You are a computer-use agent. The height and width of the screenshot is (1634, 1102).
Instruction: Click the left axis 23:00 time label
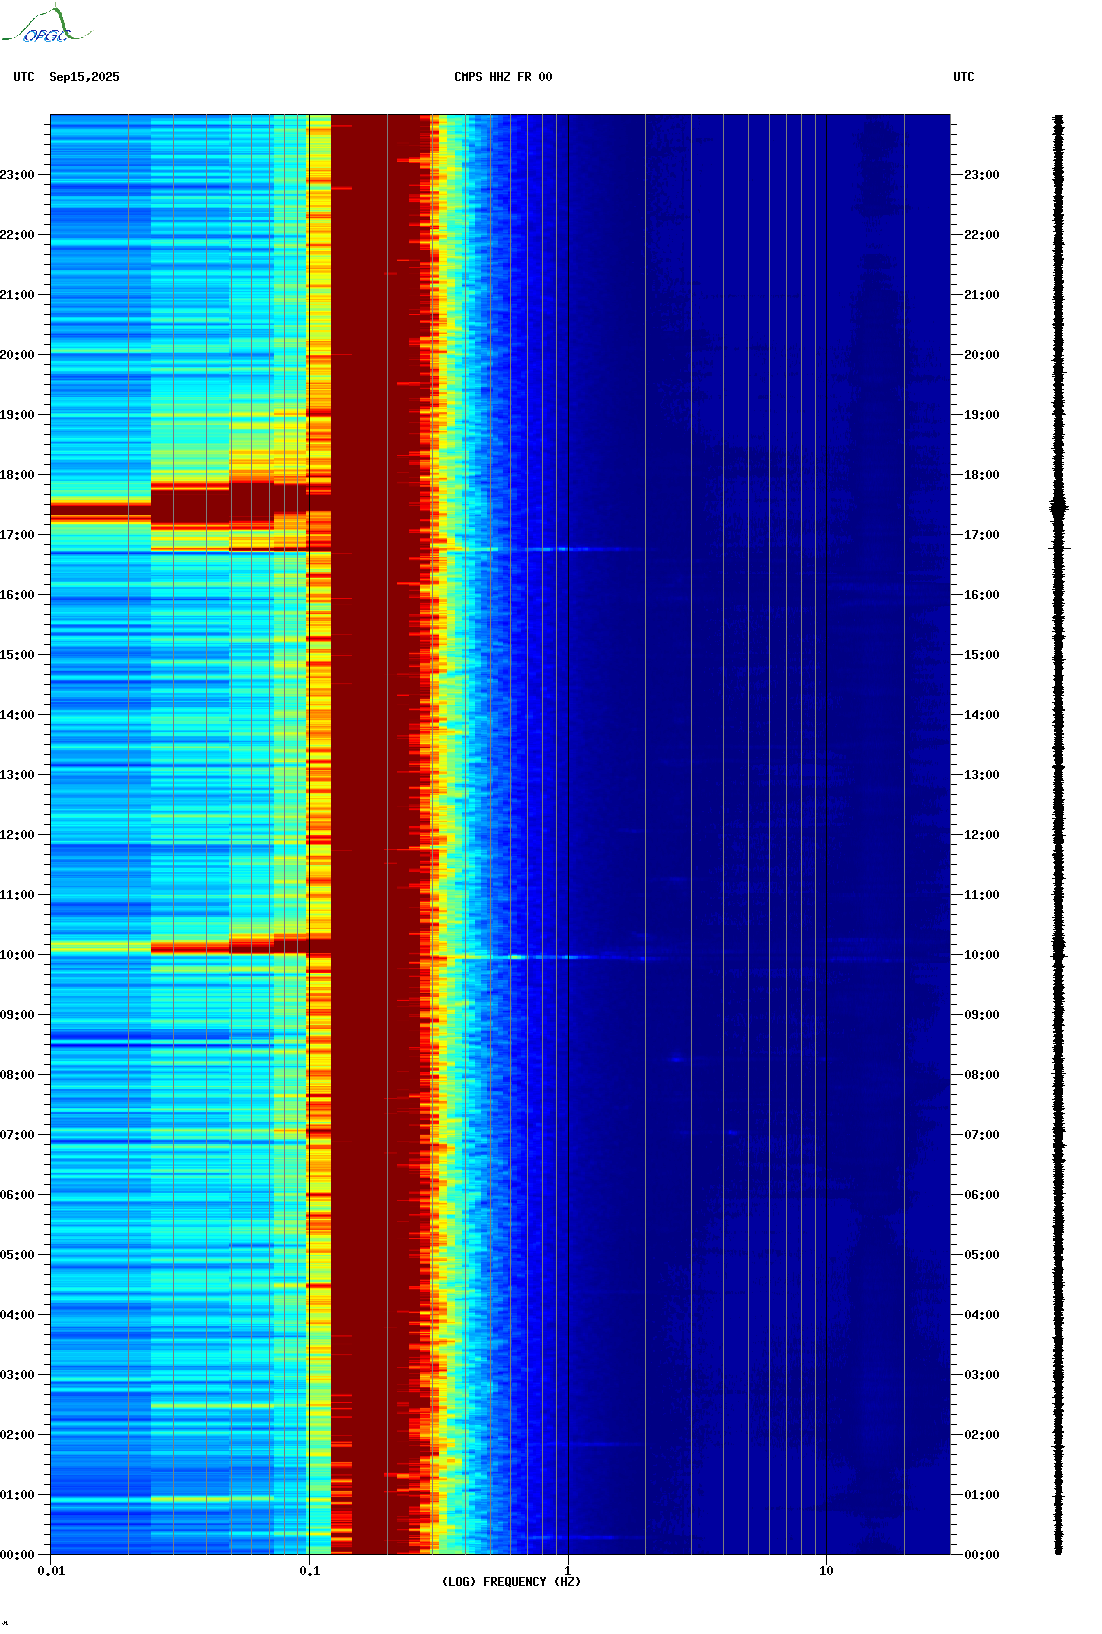pyautogui.click(x=17, y=175)
